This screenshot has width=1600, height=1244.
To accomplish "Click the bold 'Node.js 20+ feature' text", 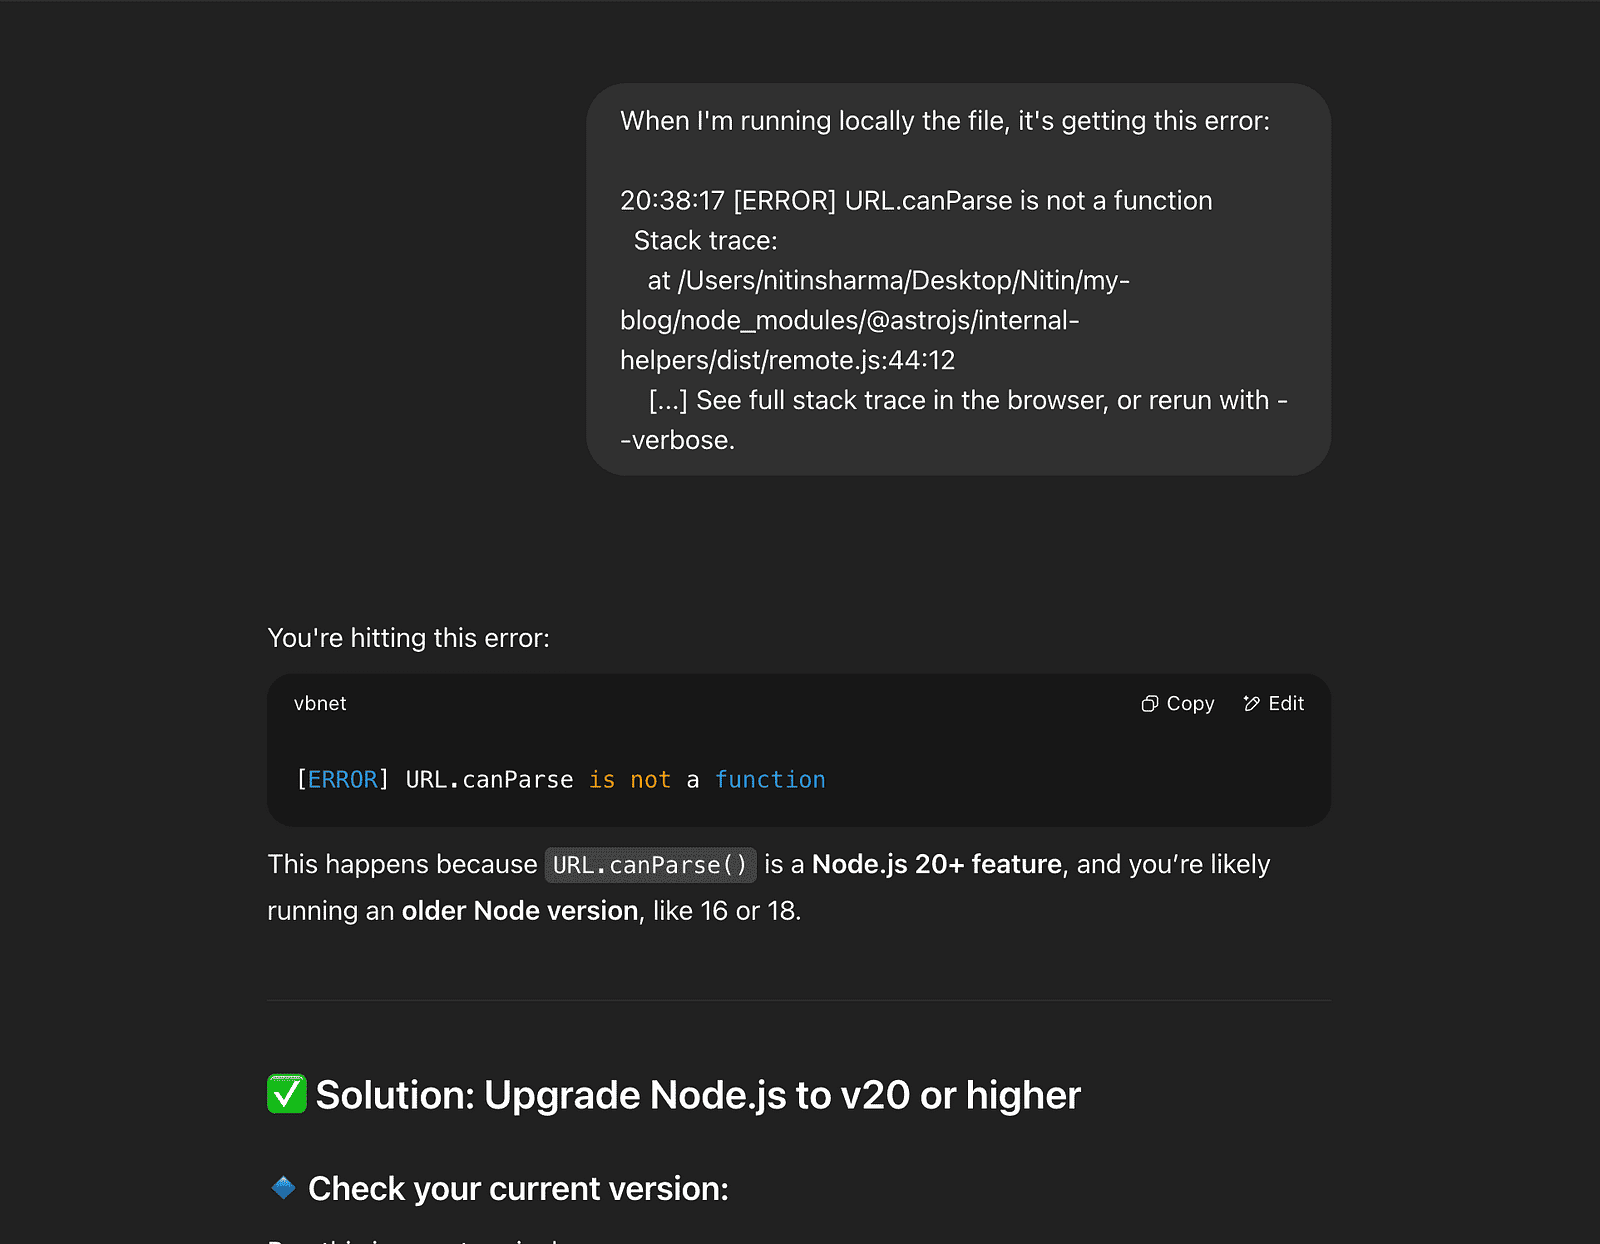I will (937, 864).
